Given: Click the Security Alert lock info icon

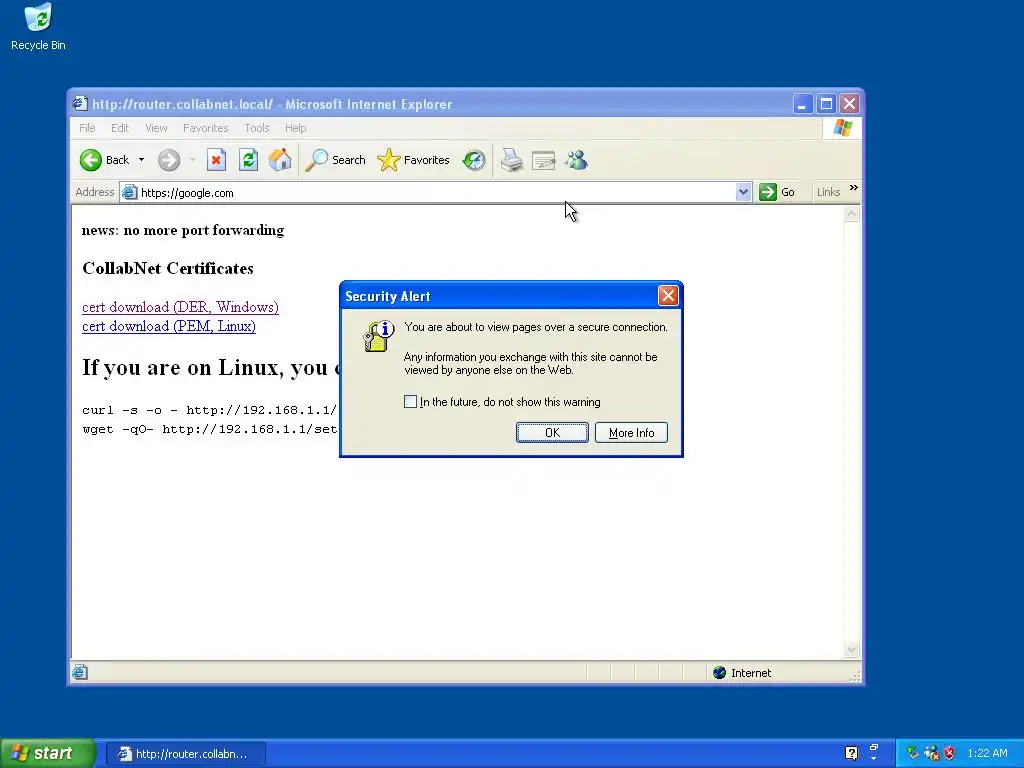Looking at the screenshot, I should point(379,336).
